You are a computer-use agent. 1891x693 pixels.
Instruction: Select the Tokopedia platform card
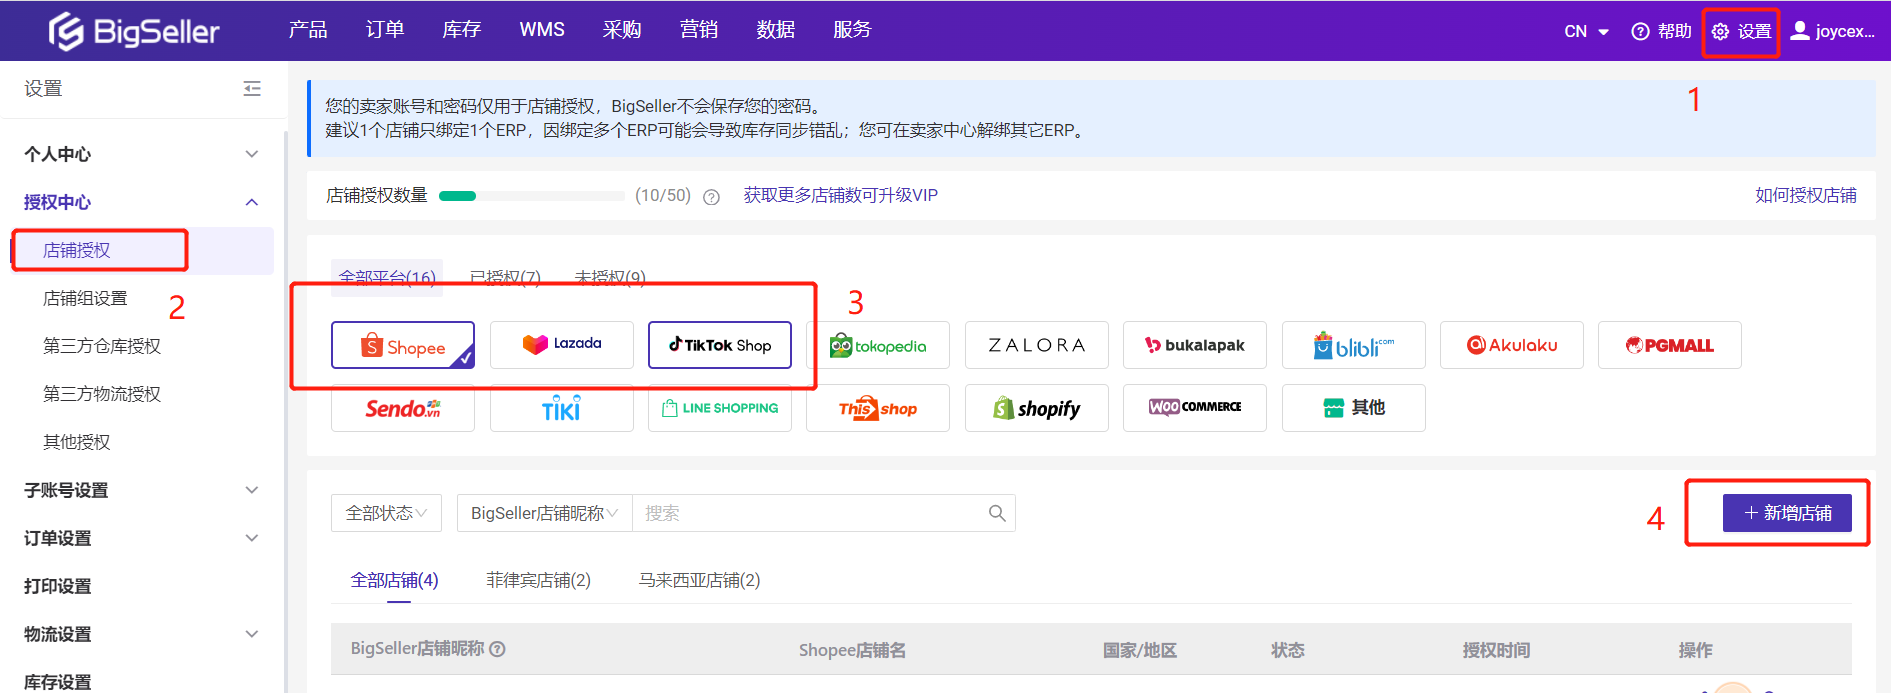click(x=878, y=345)
